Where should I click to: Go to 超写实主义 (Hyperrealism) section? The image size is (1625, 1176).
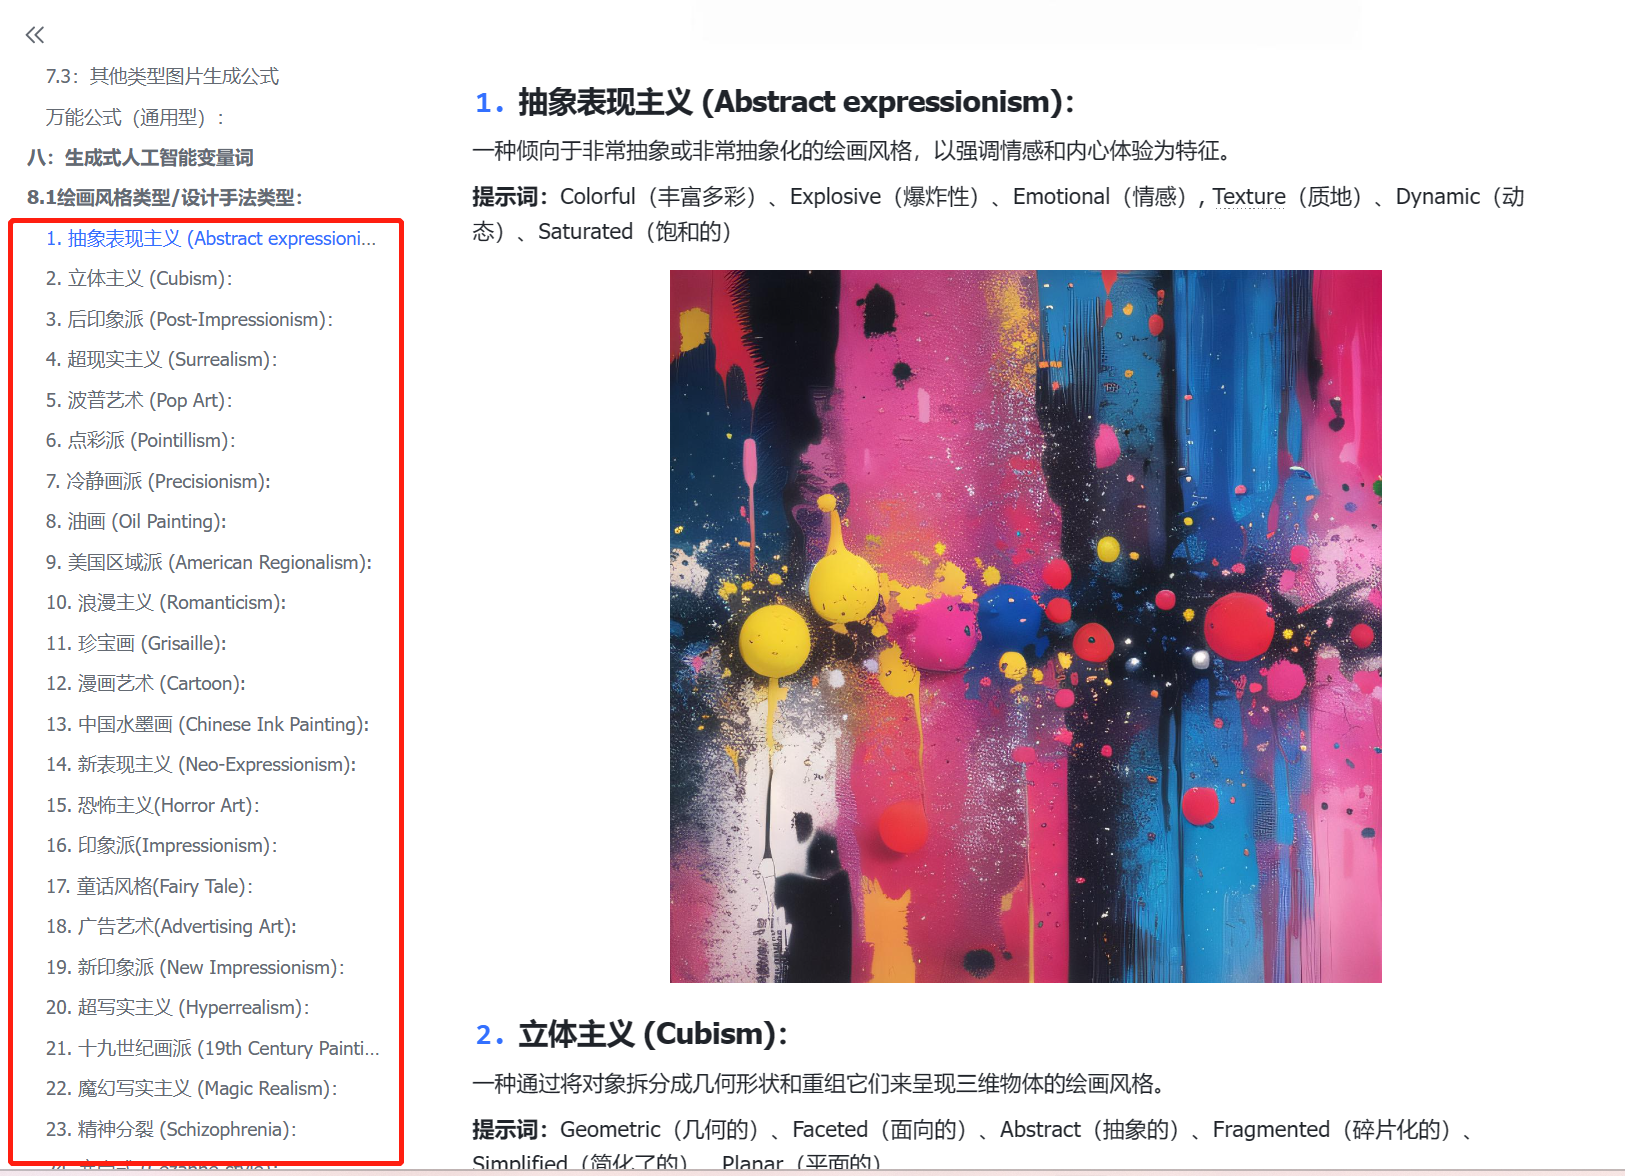[x=177, y=1007]
